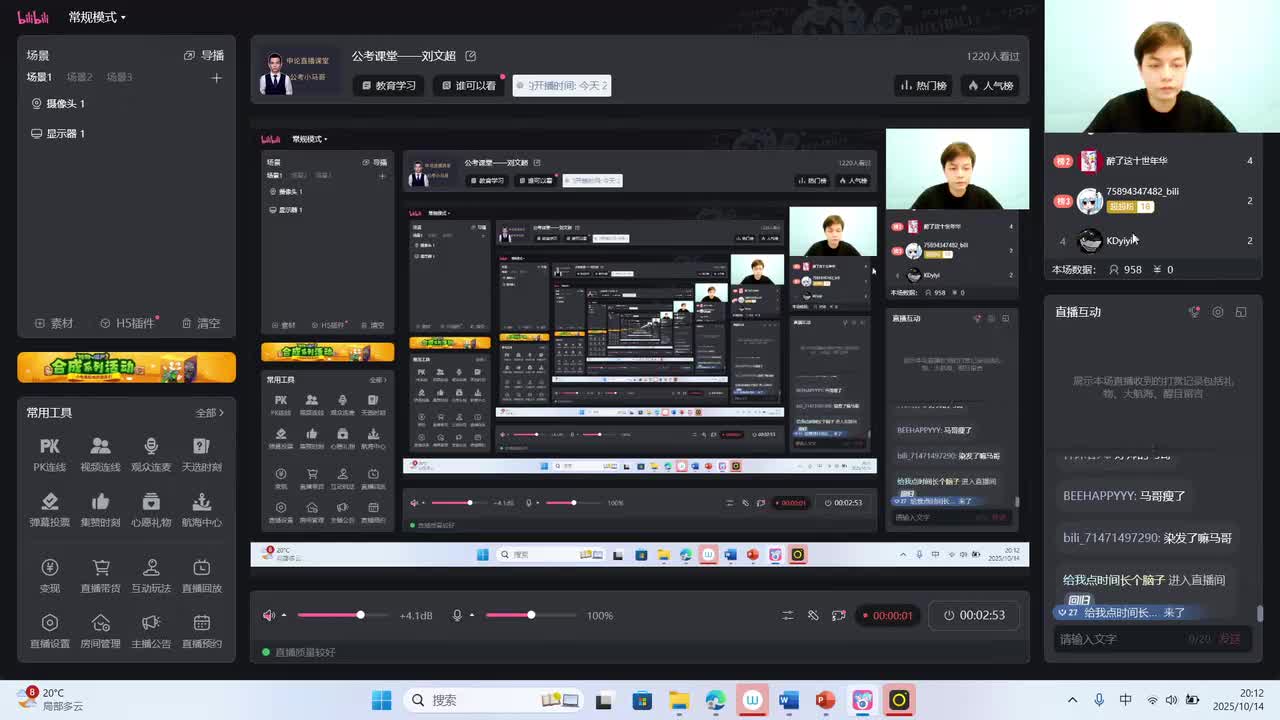Toggle the 00:02:53 live stream power button
1280x720 pixels.
click(974, 615)
